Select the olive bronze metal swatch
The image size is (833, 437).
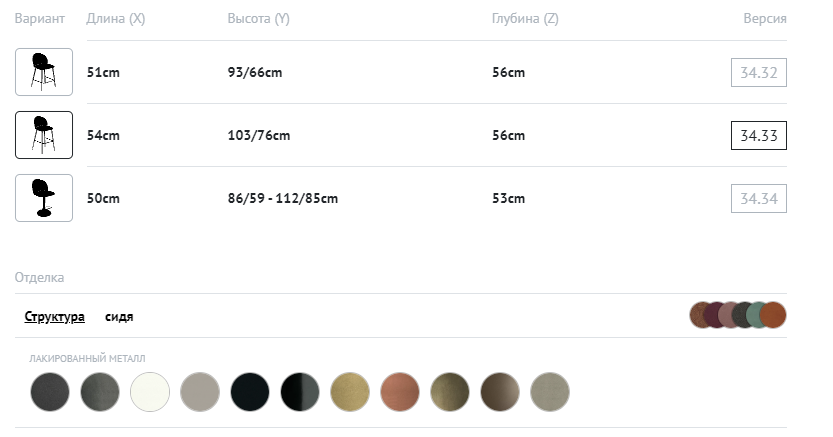click(450, 391)
